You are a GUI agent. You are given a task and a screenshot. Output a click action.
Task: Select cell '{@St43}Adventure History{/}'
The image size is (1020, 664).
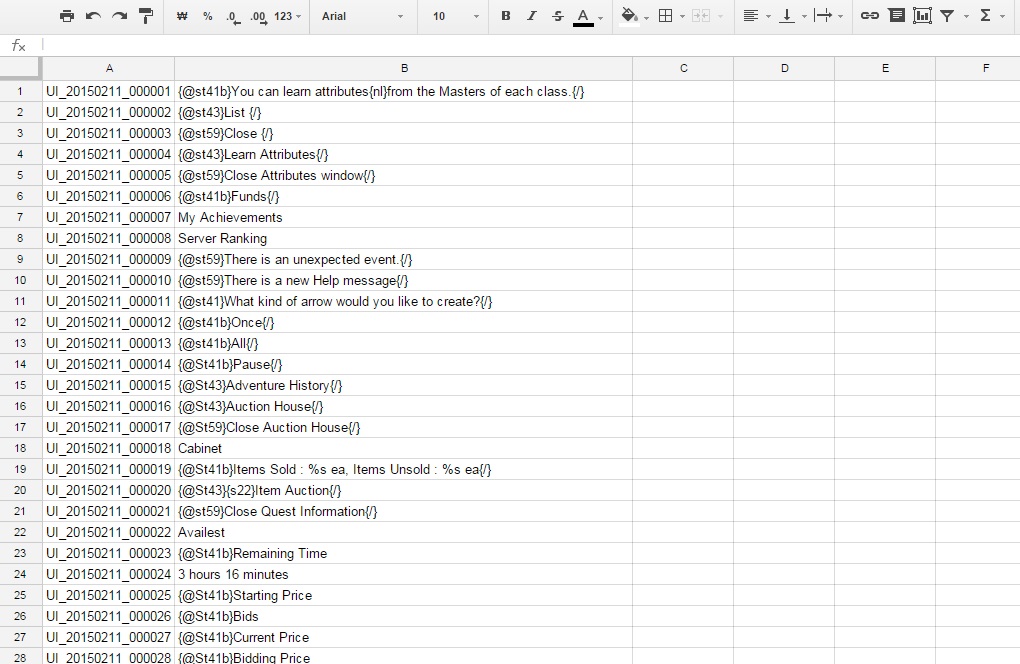(x=404, y=386)
